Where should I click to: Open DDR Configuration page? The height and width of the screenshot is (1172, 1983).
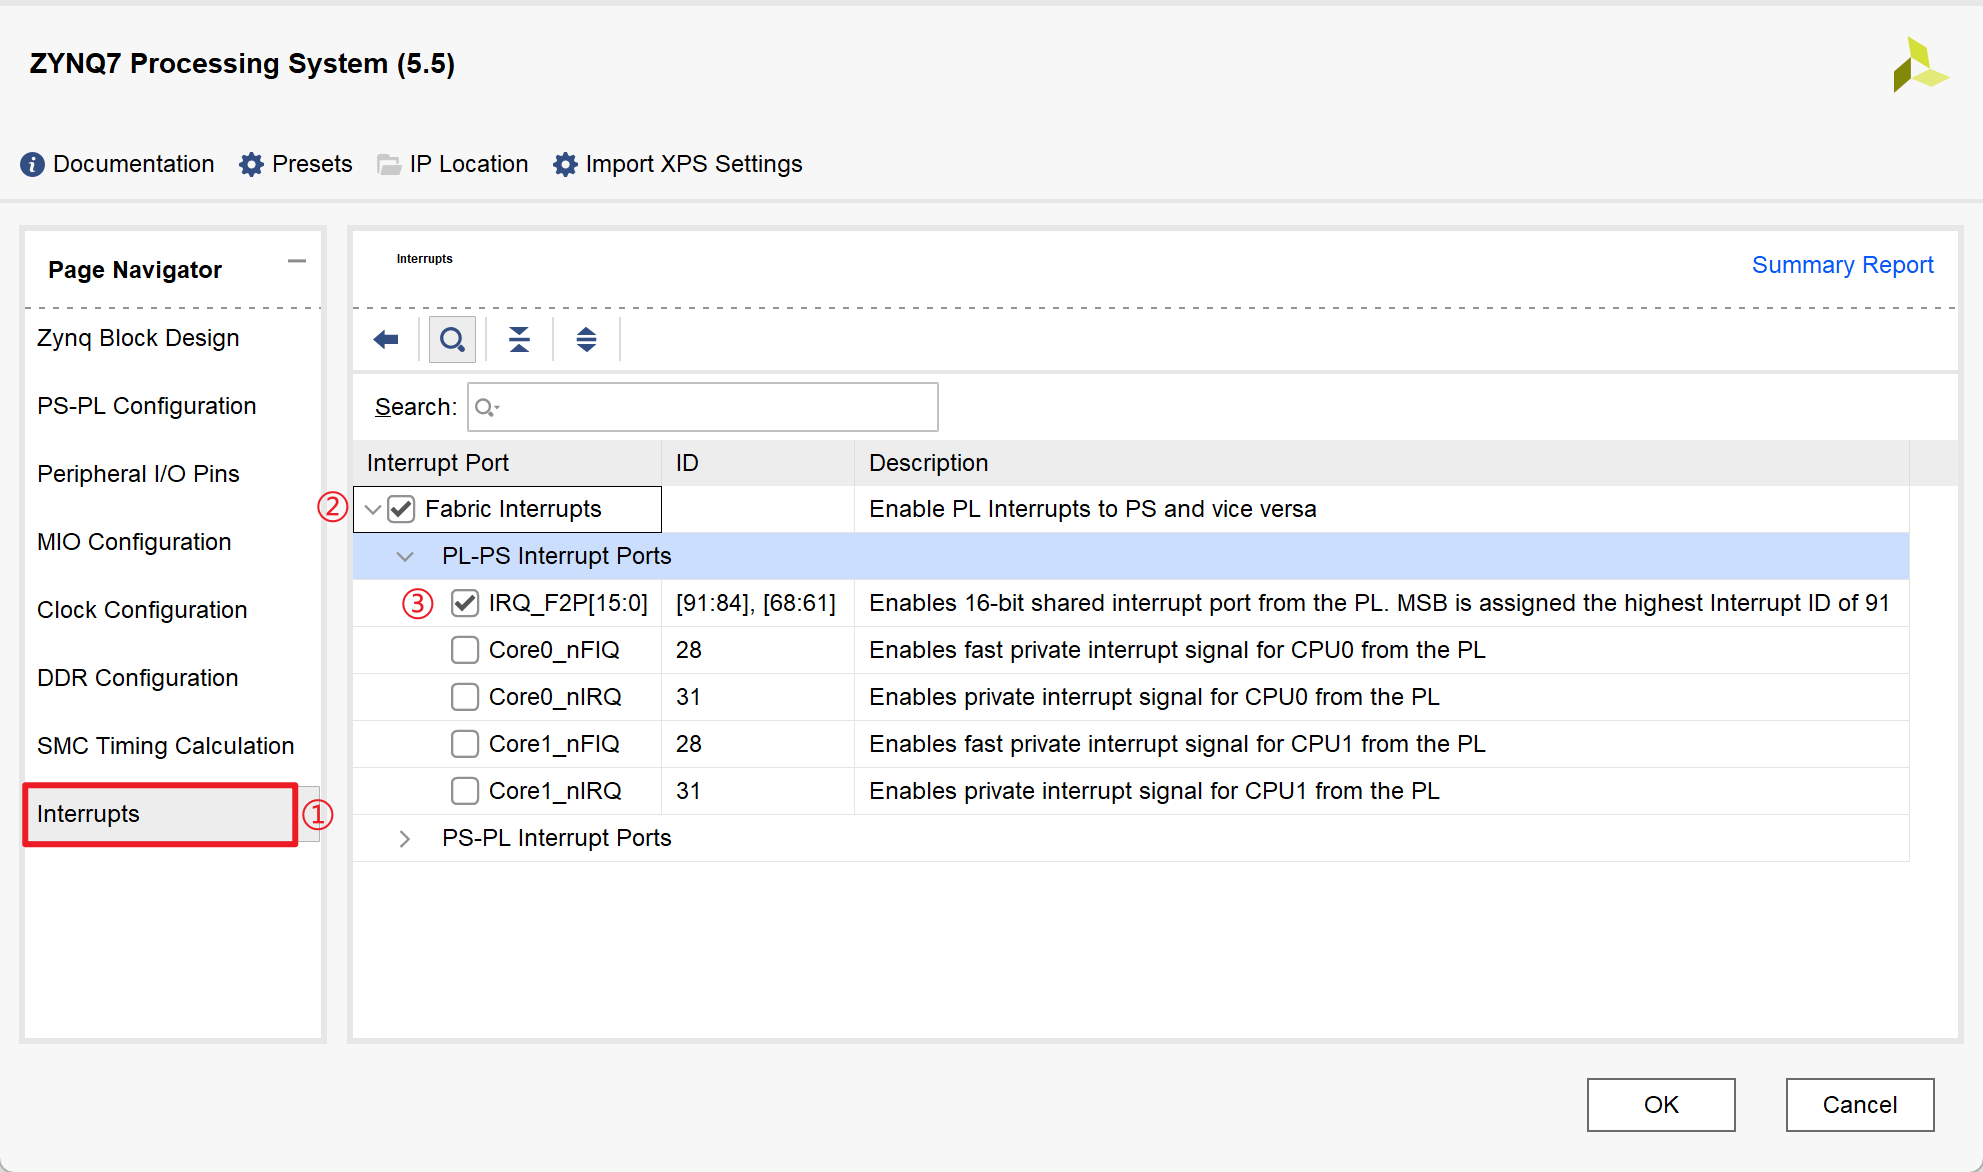[138, 678]
